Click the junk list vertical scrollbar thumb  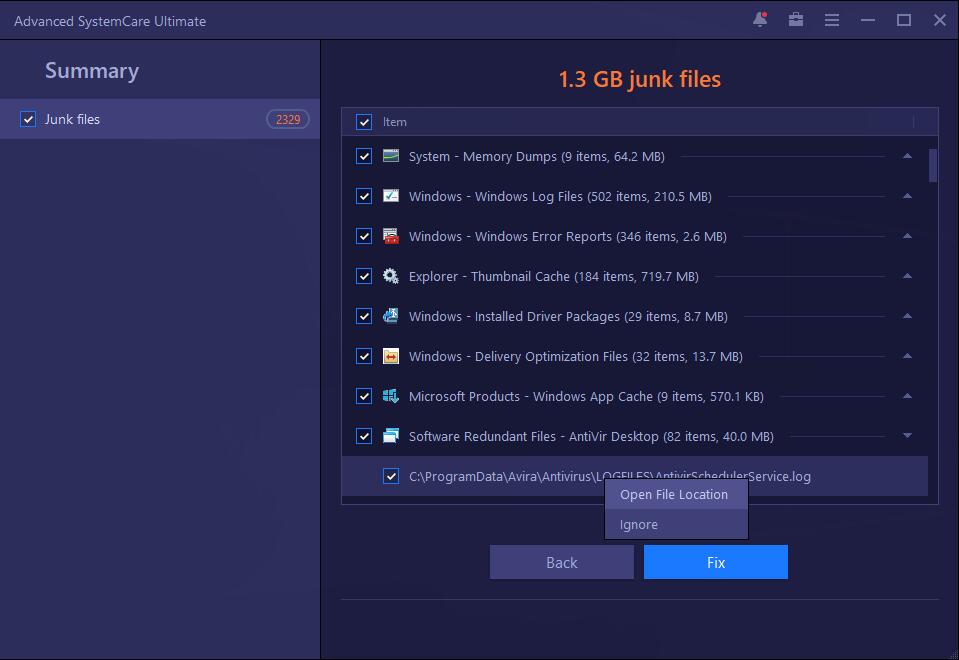[x=933, y=165]
